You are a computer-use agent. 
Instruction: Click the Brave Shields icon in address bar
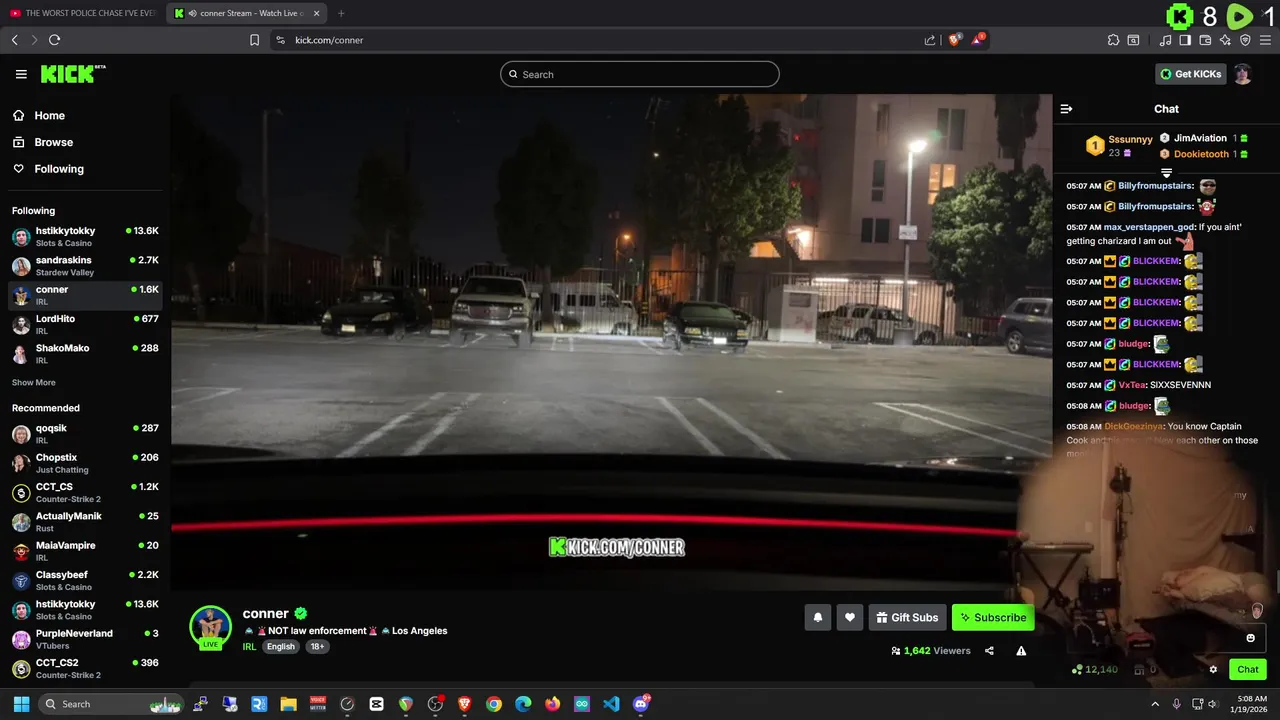pos(955,40)
